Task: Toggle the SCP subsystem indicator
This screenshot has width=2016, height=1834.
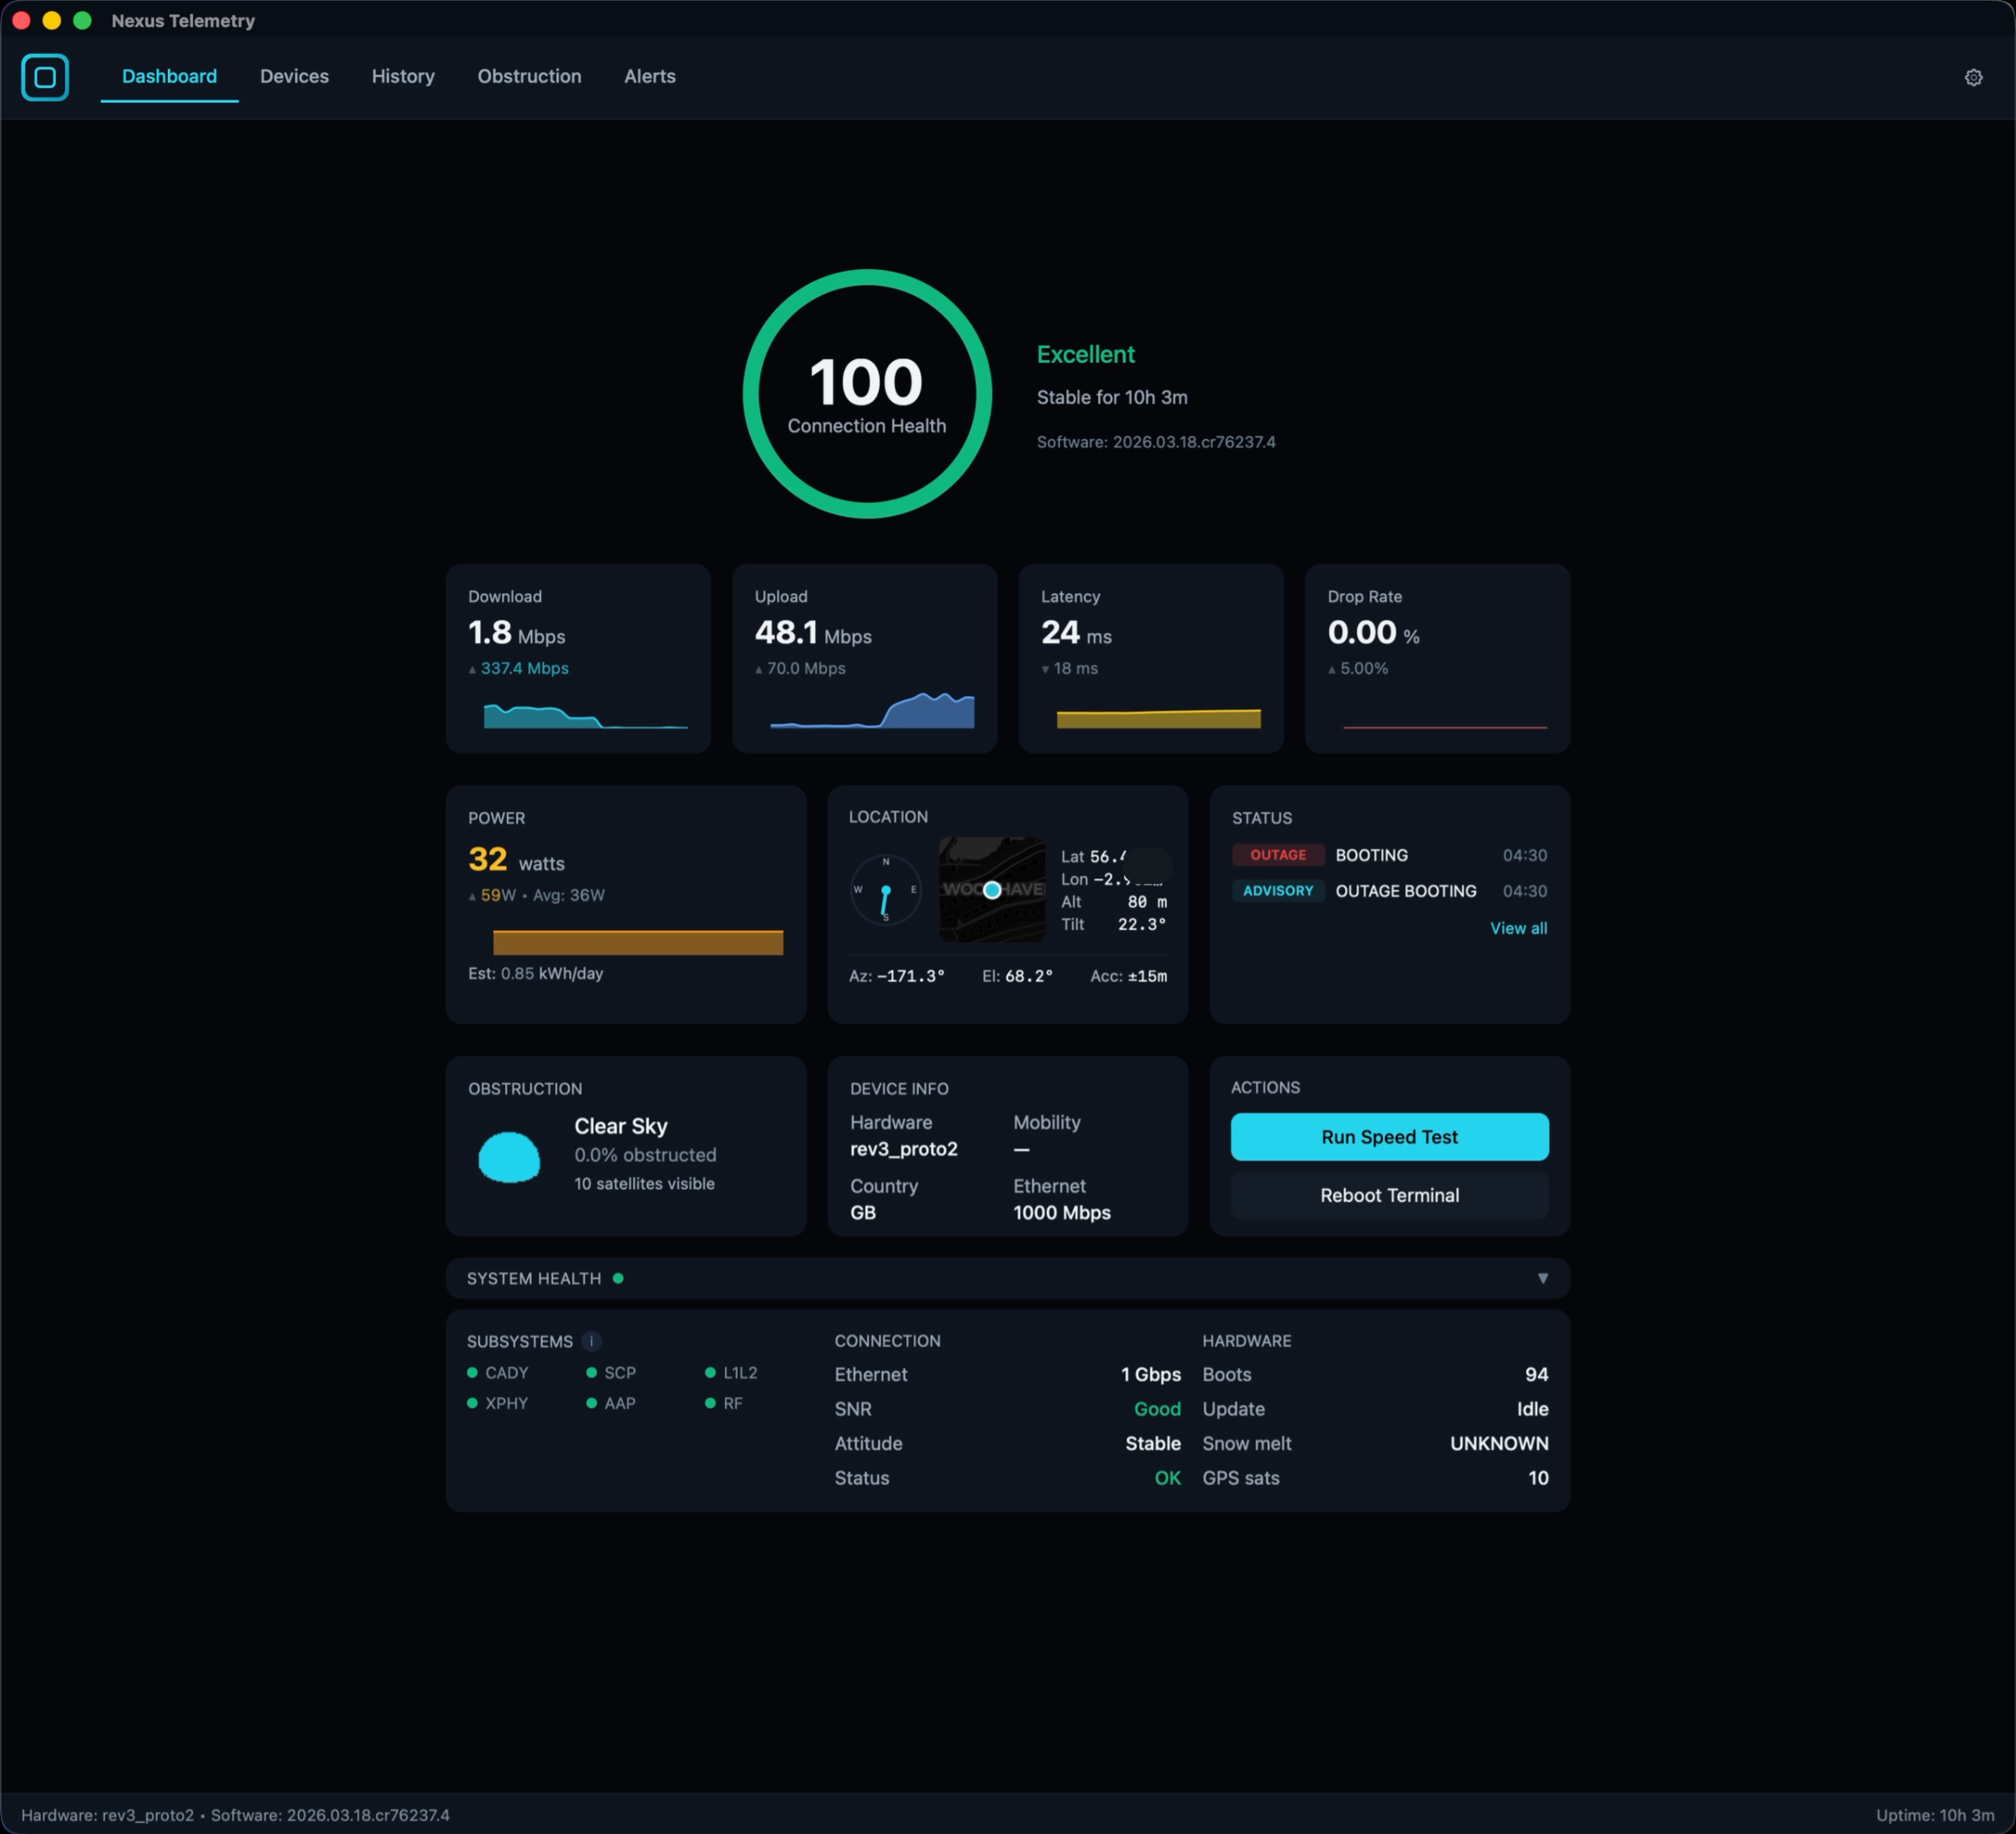Action: (590, 1373)
